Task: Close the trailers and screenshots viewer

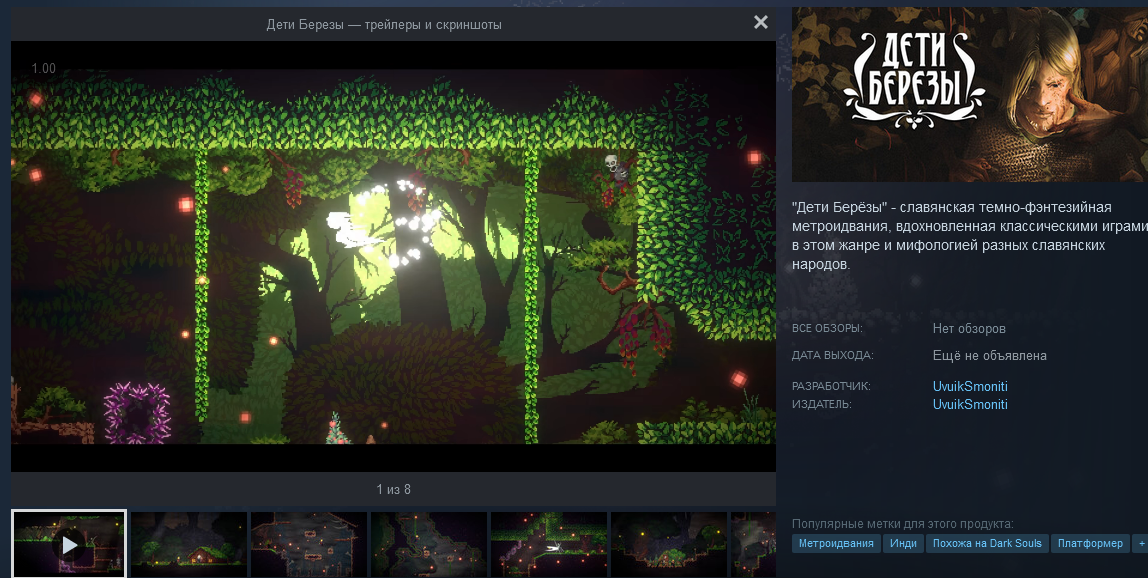Action: [x=761, y=22]
